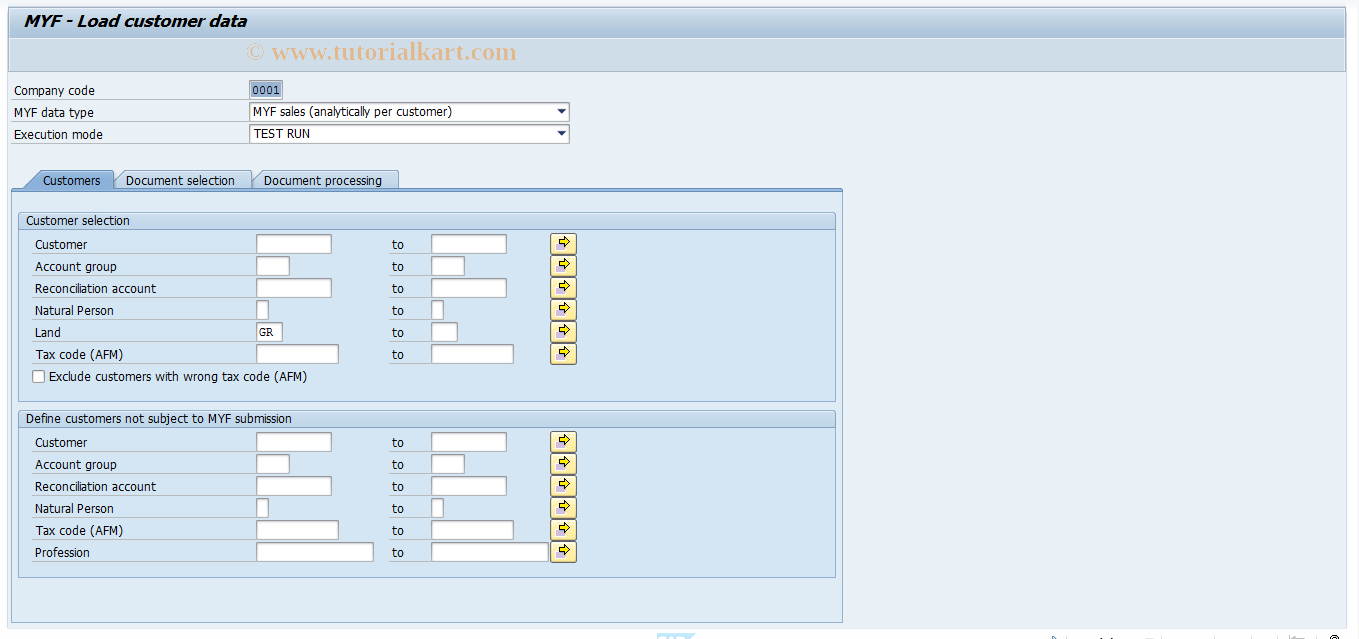Open multiple selection for Reconciliation account not subject to MYF
Viewport: 1359px width, 639px height.
tap(563, 486)
